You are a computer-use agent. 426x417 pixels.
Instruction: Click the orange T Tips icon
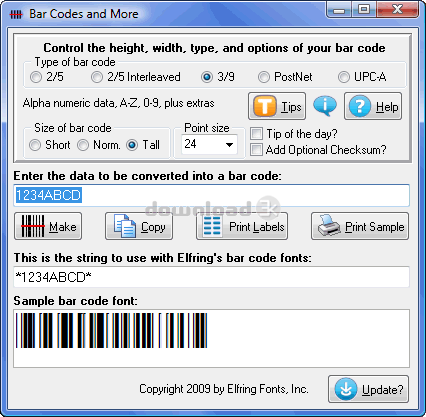point(265,106)
